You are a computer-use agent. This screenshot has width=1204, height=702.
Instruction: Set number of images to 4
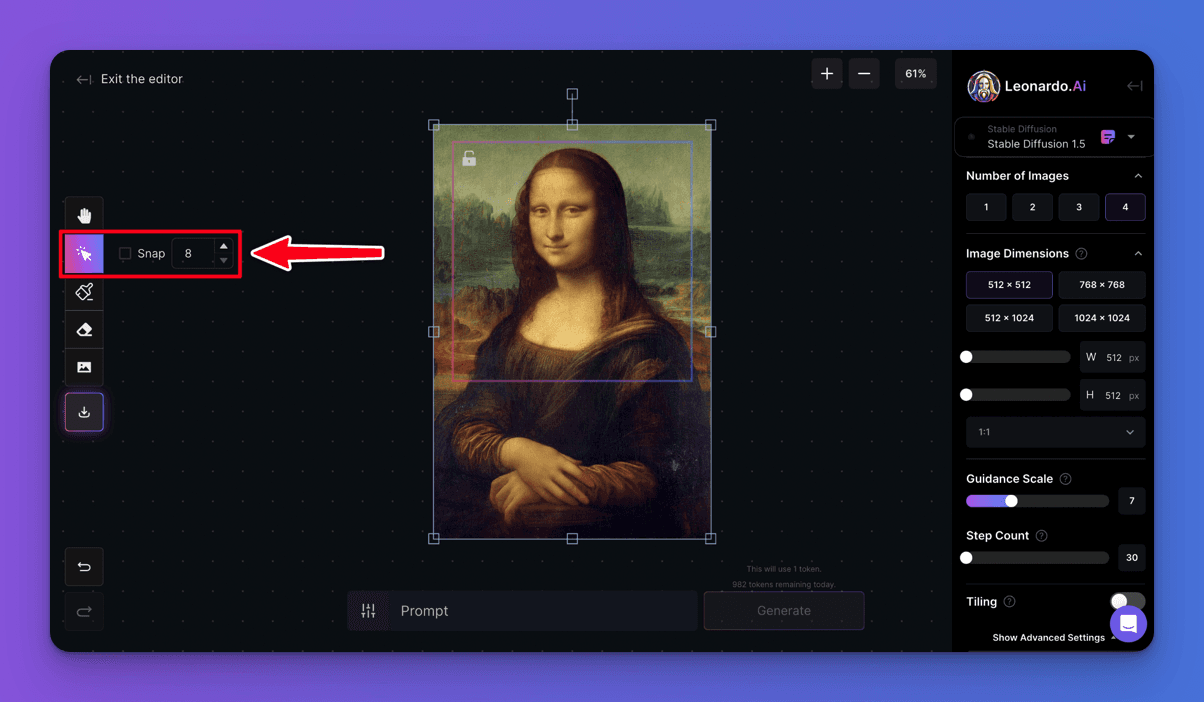point(1125,207)
